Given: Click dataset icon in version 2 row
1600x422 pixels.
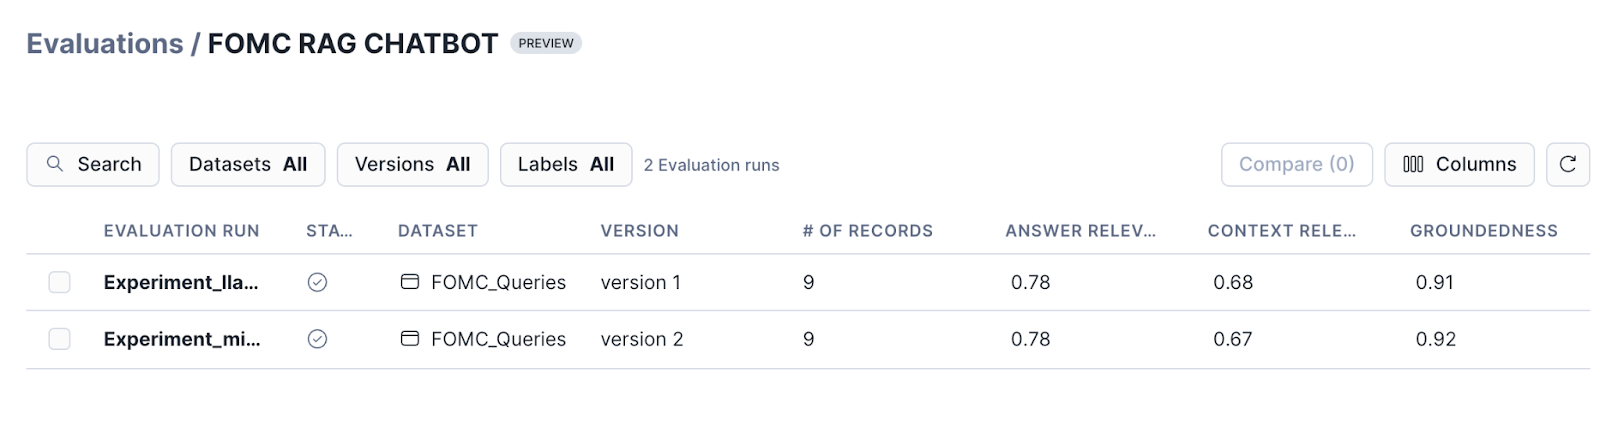Looking at the screenshot, I should 409,339.
